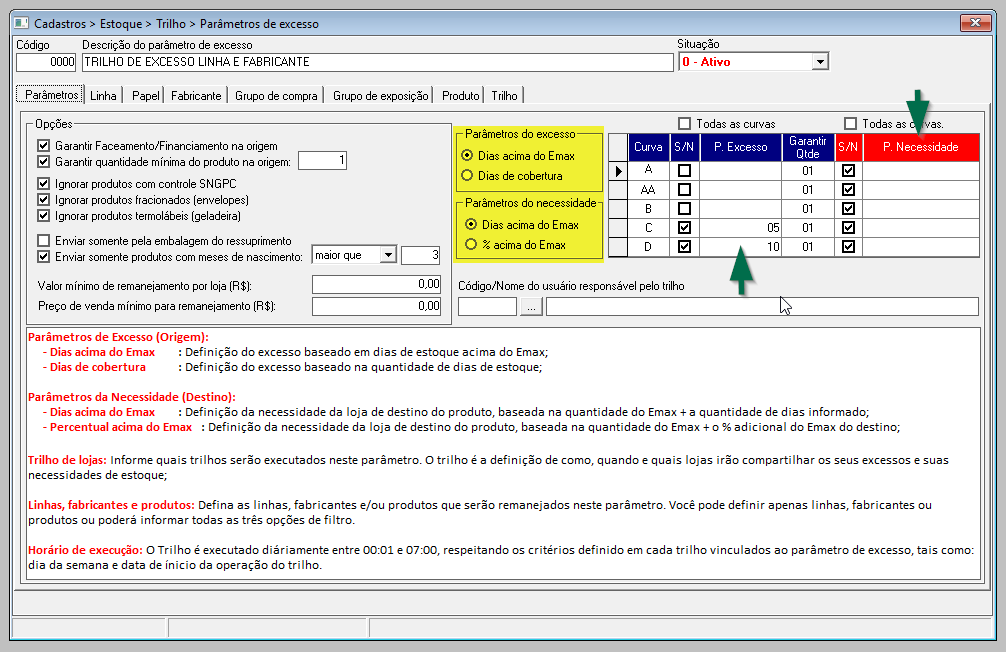Click the meses de nascimento value field
This screenshot has width=1006, height=652.
[421, 255]
